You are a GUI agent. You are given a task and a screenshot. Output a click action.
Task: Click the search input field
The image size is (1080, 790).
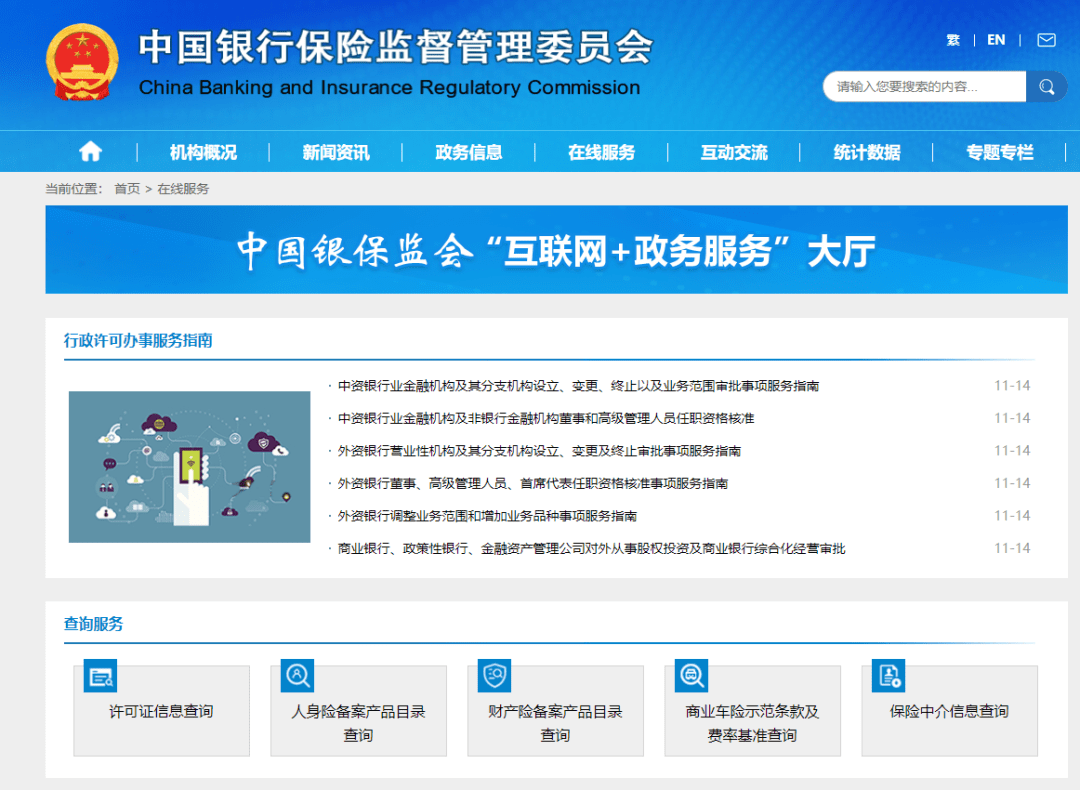point(924,87)
